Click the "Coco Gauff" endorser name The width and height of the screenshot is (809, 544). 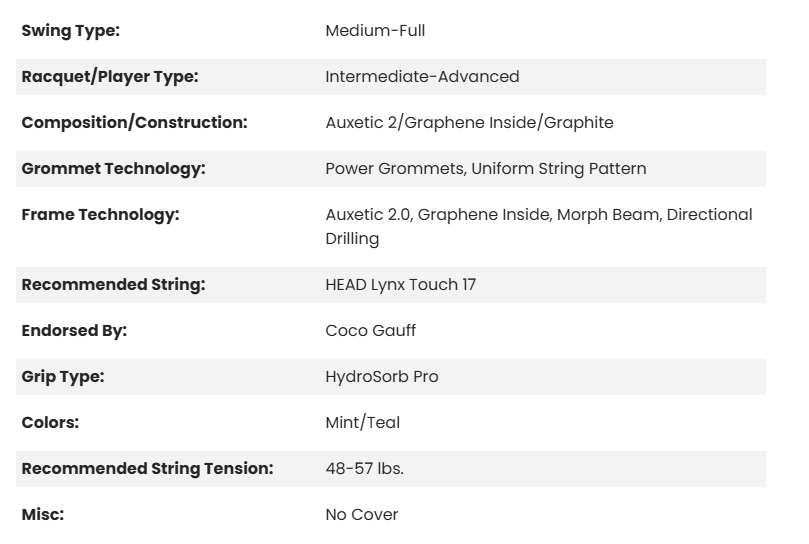(370, 331)
